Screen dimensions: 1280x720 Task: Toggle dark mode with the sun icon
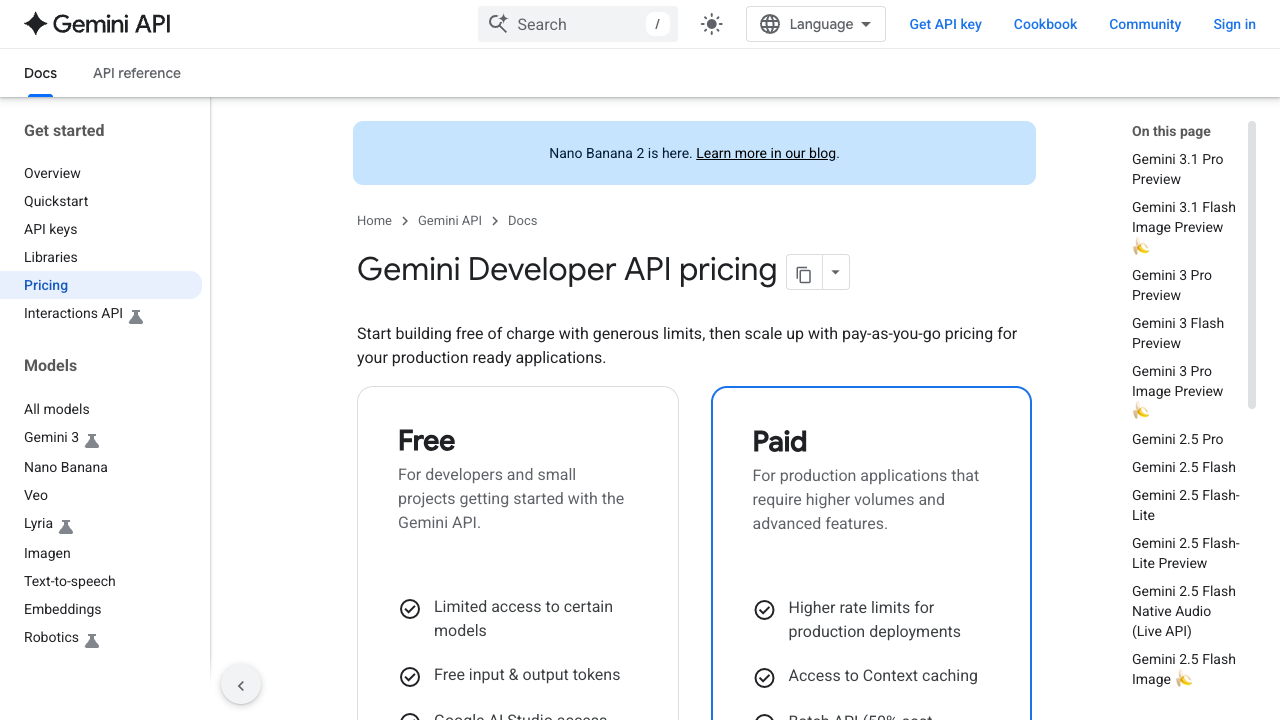click(711, 23)
